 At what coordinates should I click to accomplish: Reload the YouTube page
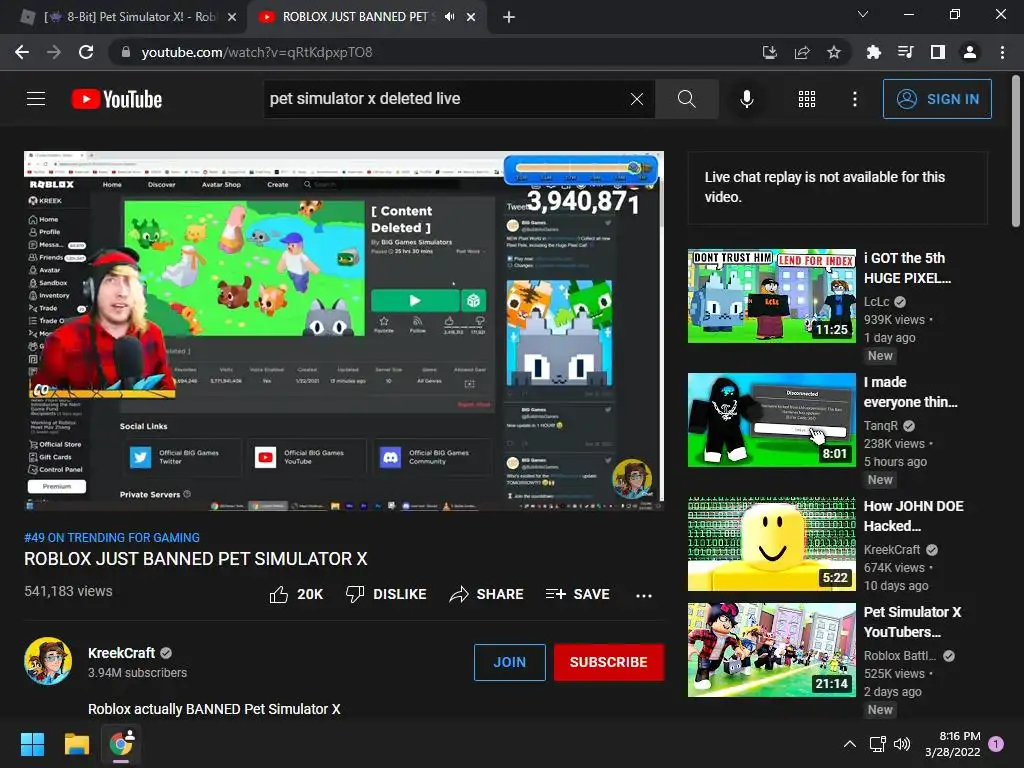click(x=86, y=52)
